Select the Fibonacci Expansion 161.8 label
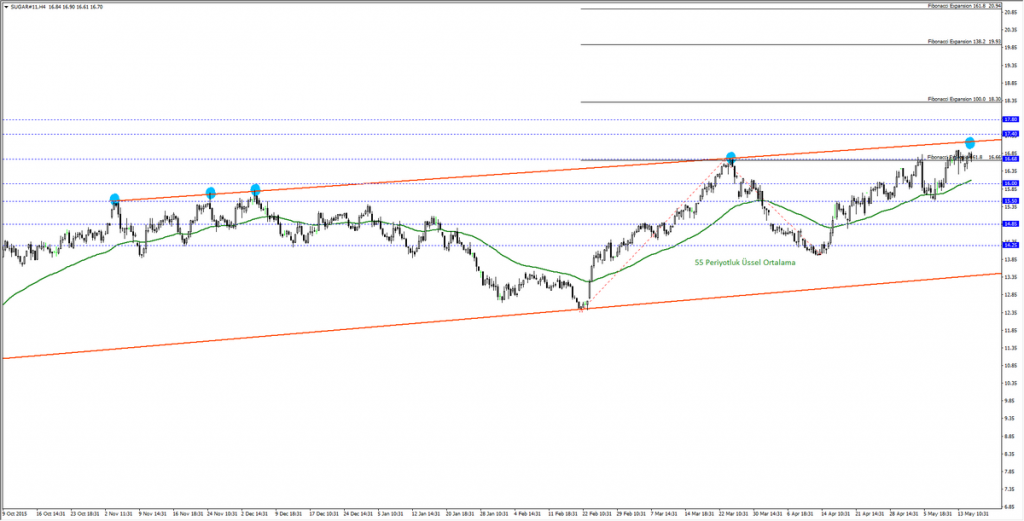 [965, 6]
